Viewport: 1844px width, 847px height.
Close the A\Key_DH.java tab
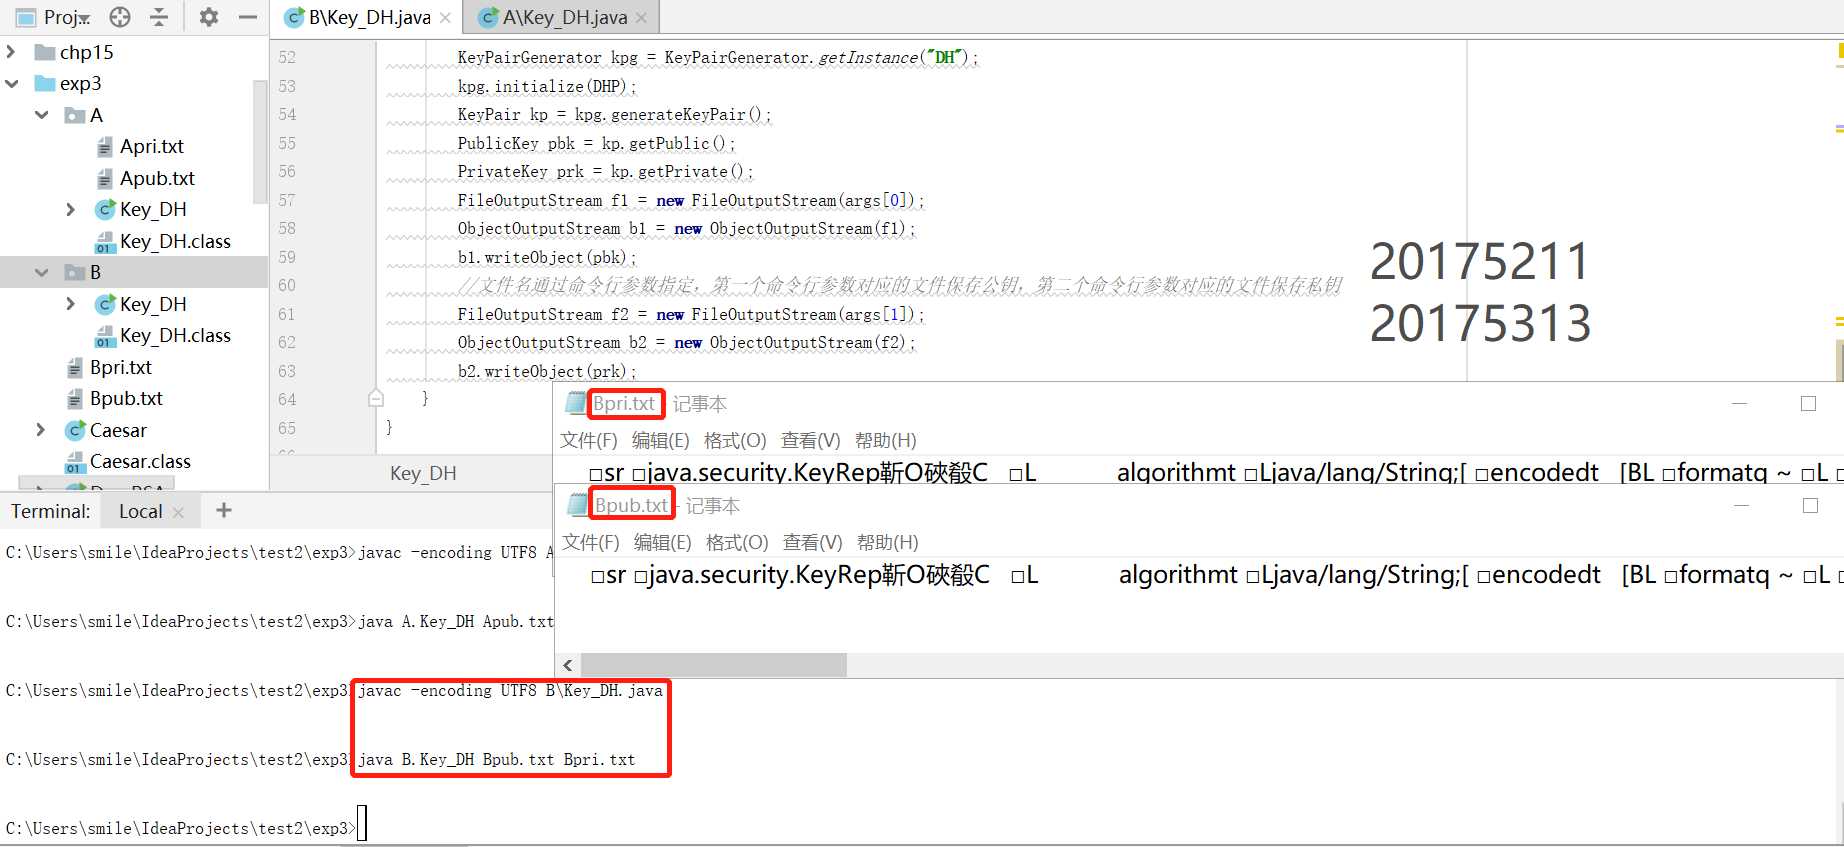(641, 18)
